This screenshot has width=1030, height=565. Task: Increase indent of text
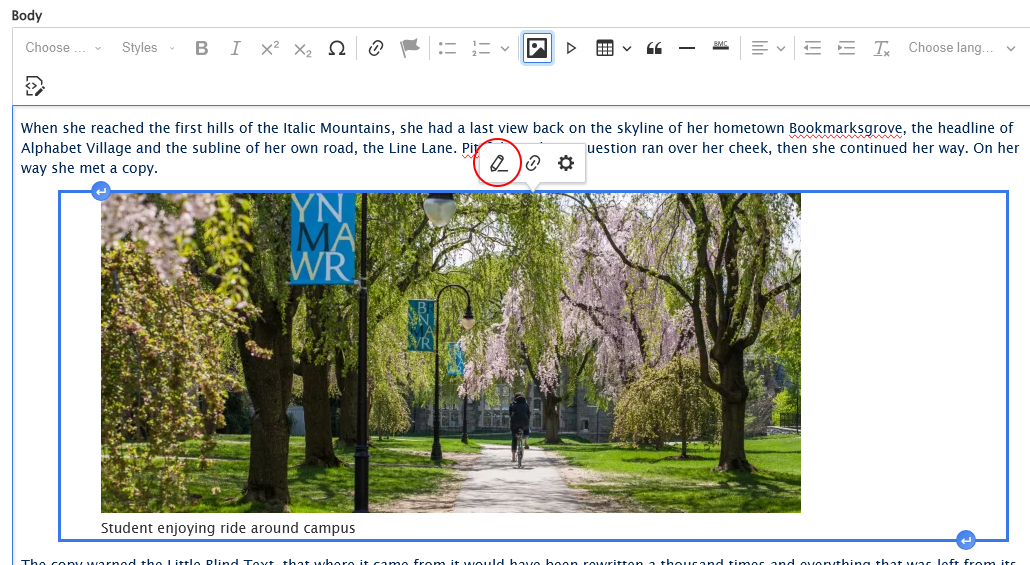[846, 48]
